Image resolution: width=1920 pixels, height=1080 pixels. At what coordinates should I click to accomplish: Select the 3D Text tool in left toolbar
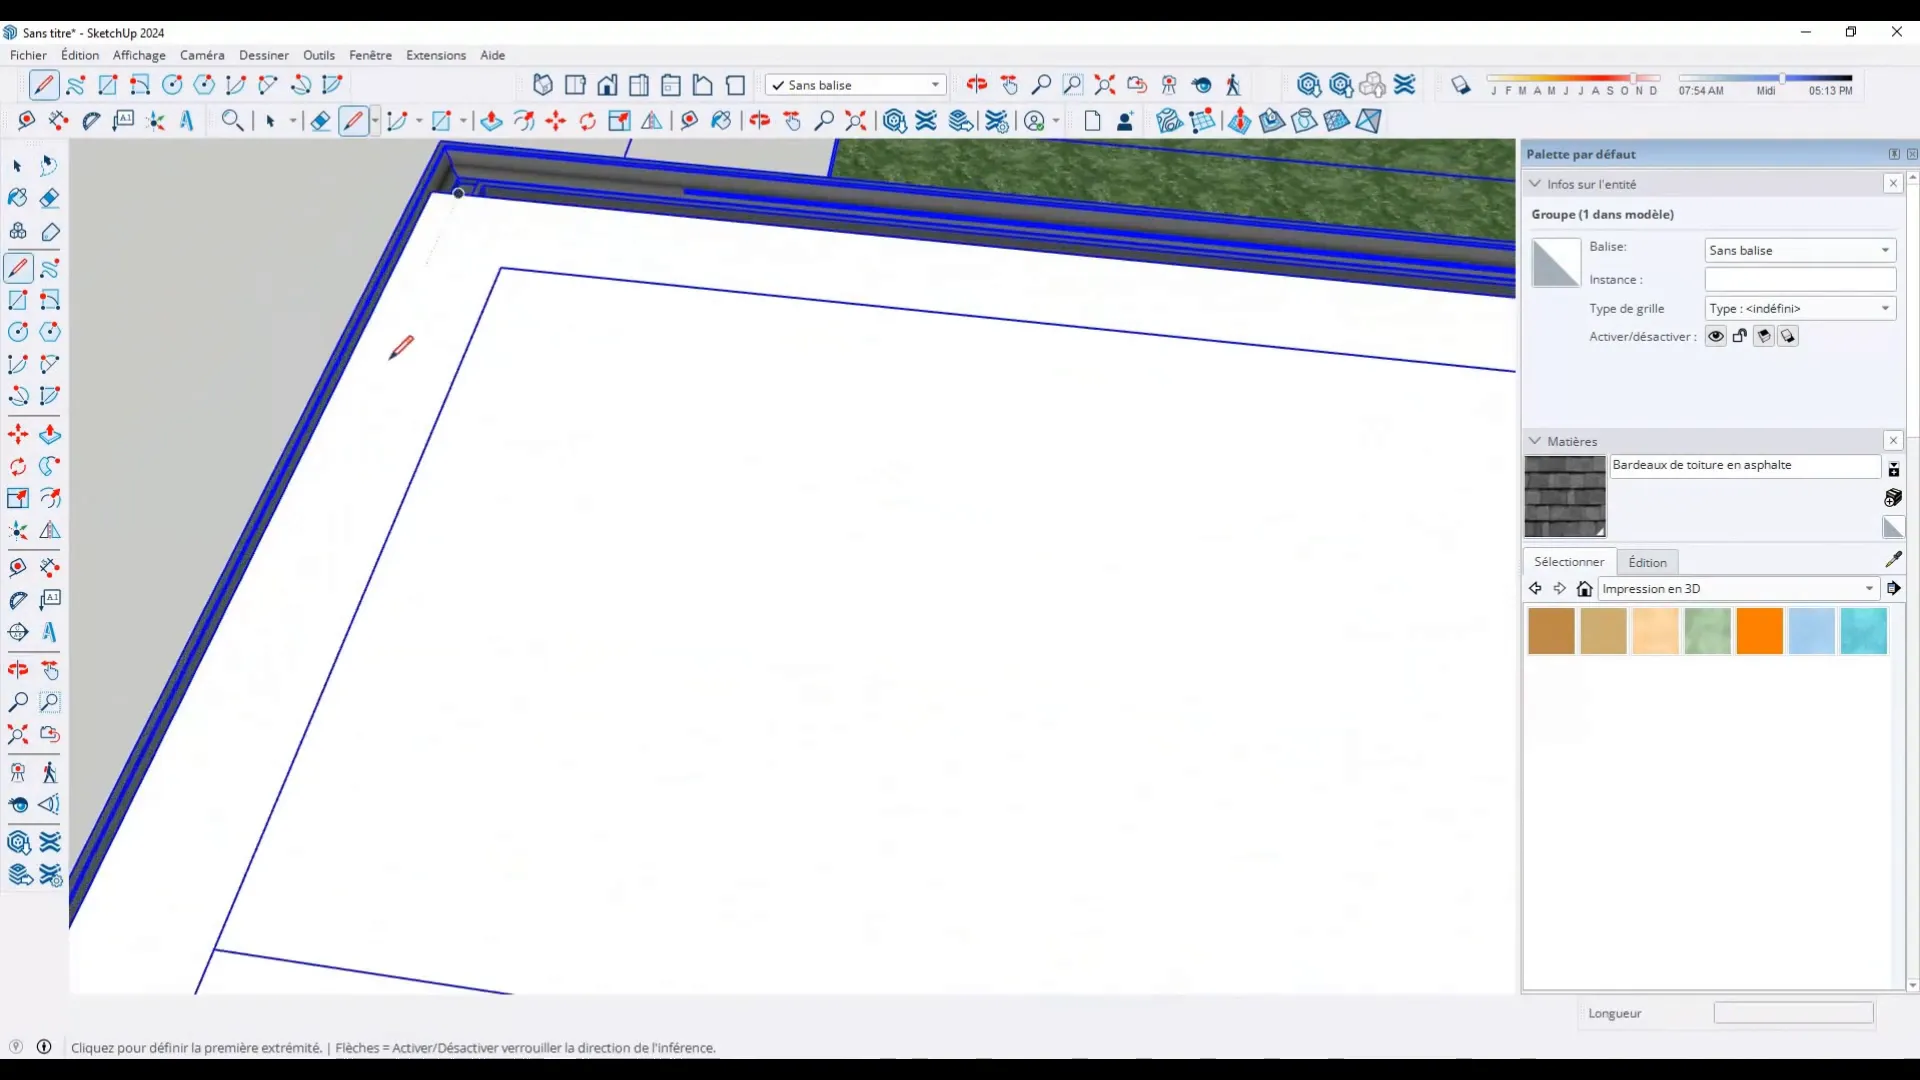(x=50, y=632)
